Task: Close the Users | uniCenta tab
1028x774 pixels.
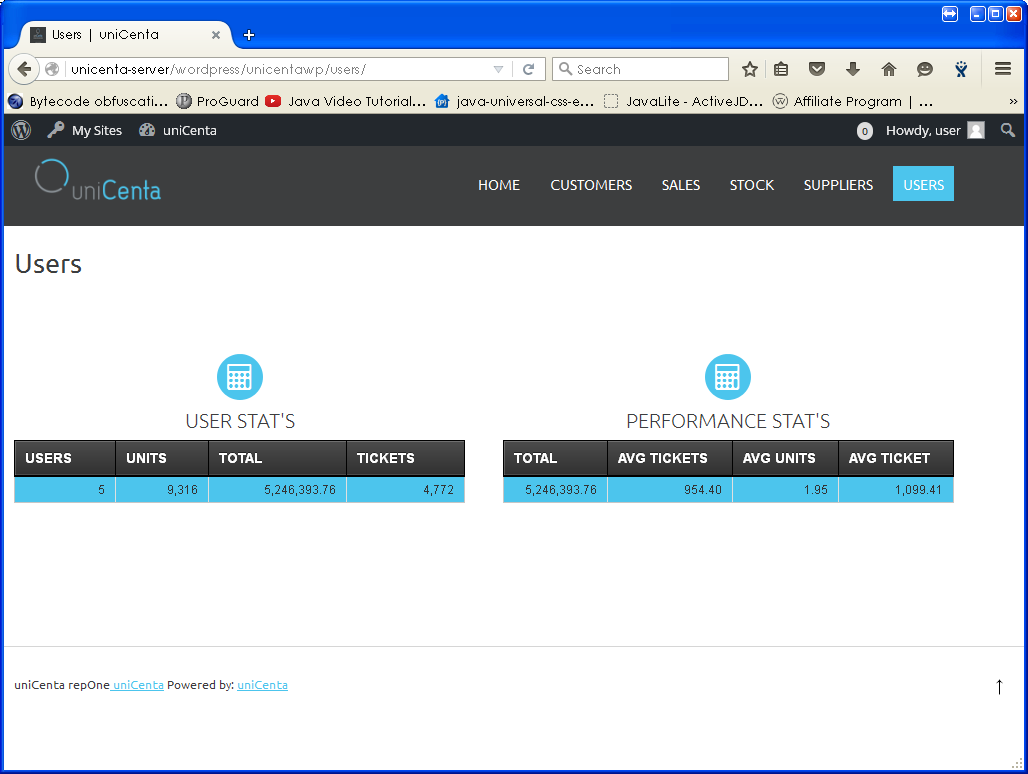Action: point(216,35)
